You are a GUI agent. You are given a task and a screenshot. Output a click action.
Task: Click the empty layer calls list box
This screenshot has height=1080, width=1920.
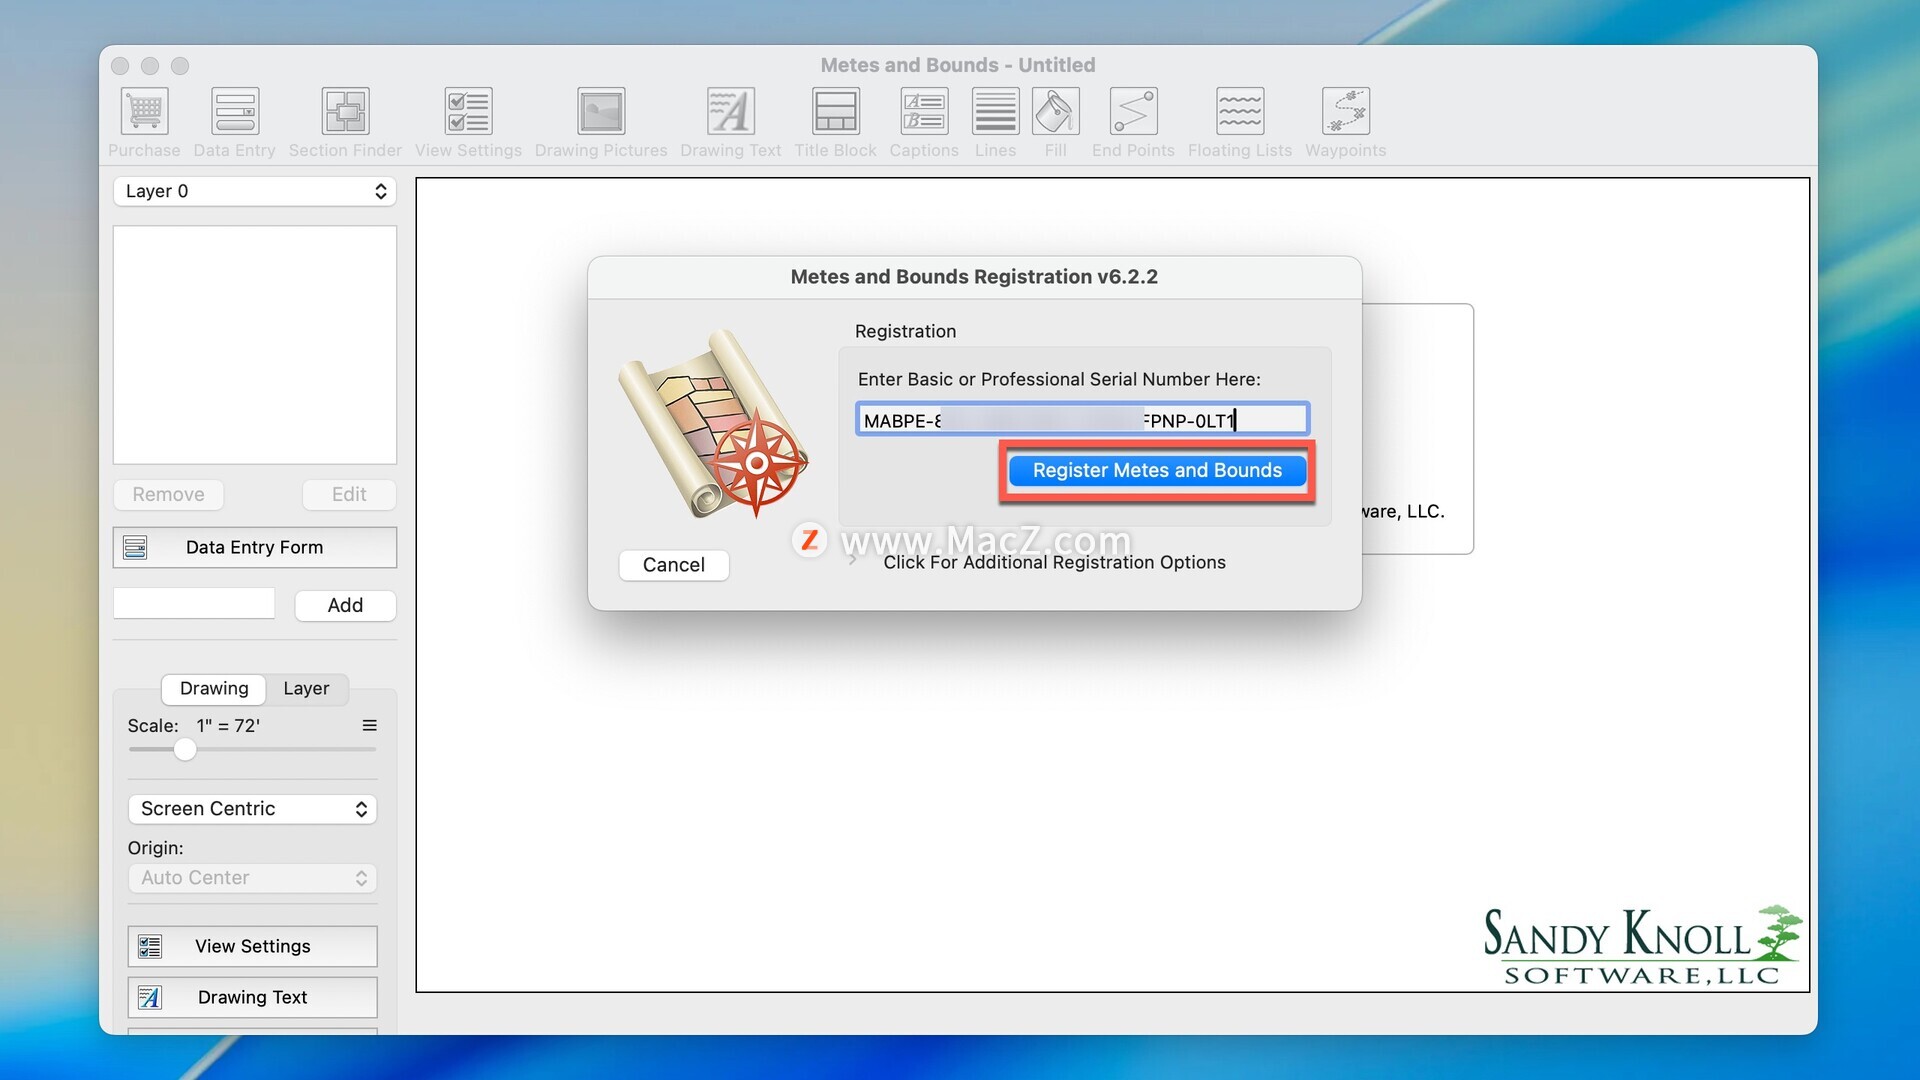click(x=255, y=345)
